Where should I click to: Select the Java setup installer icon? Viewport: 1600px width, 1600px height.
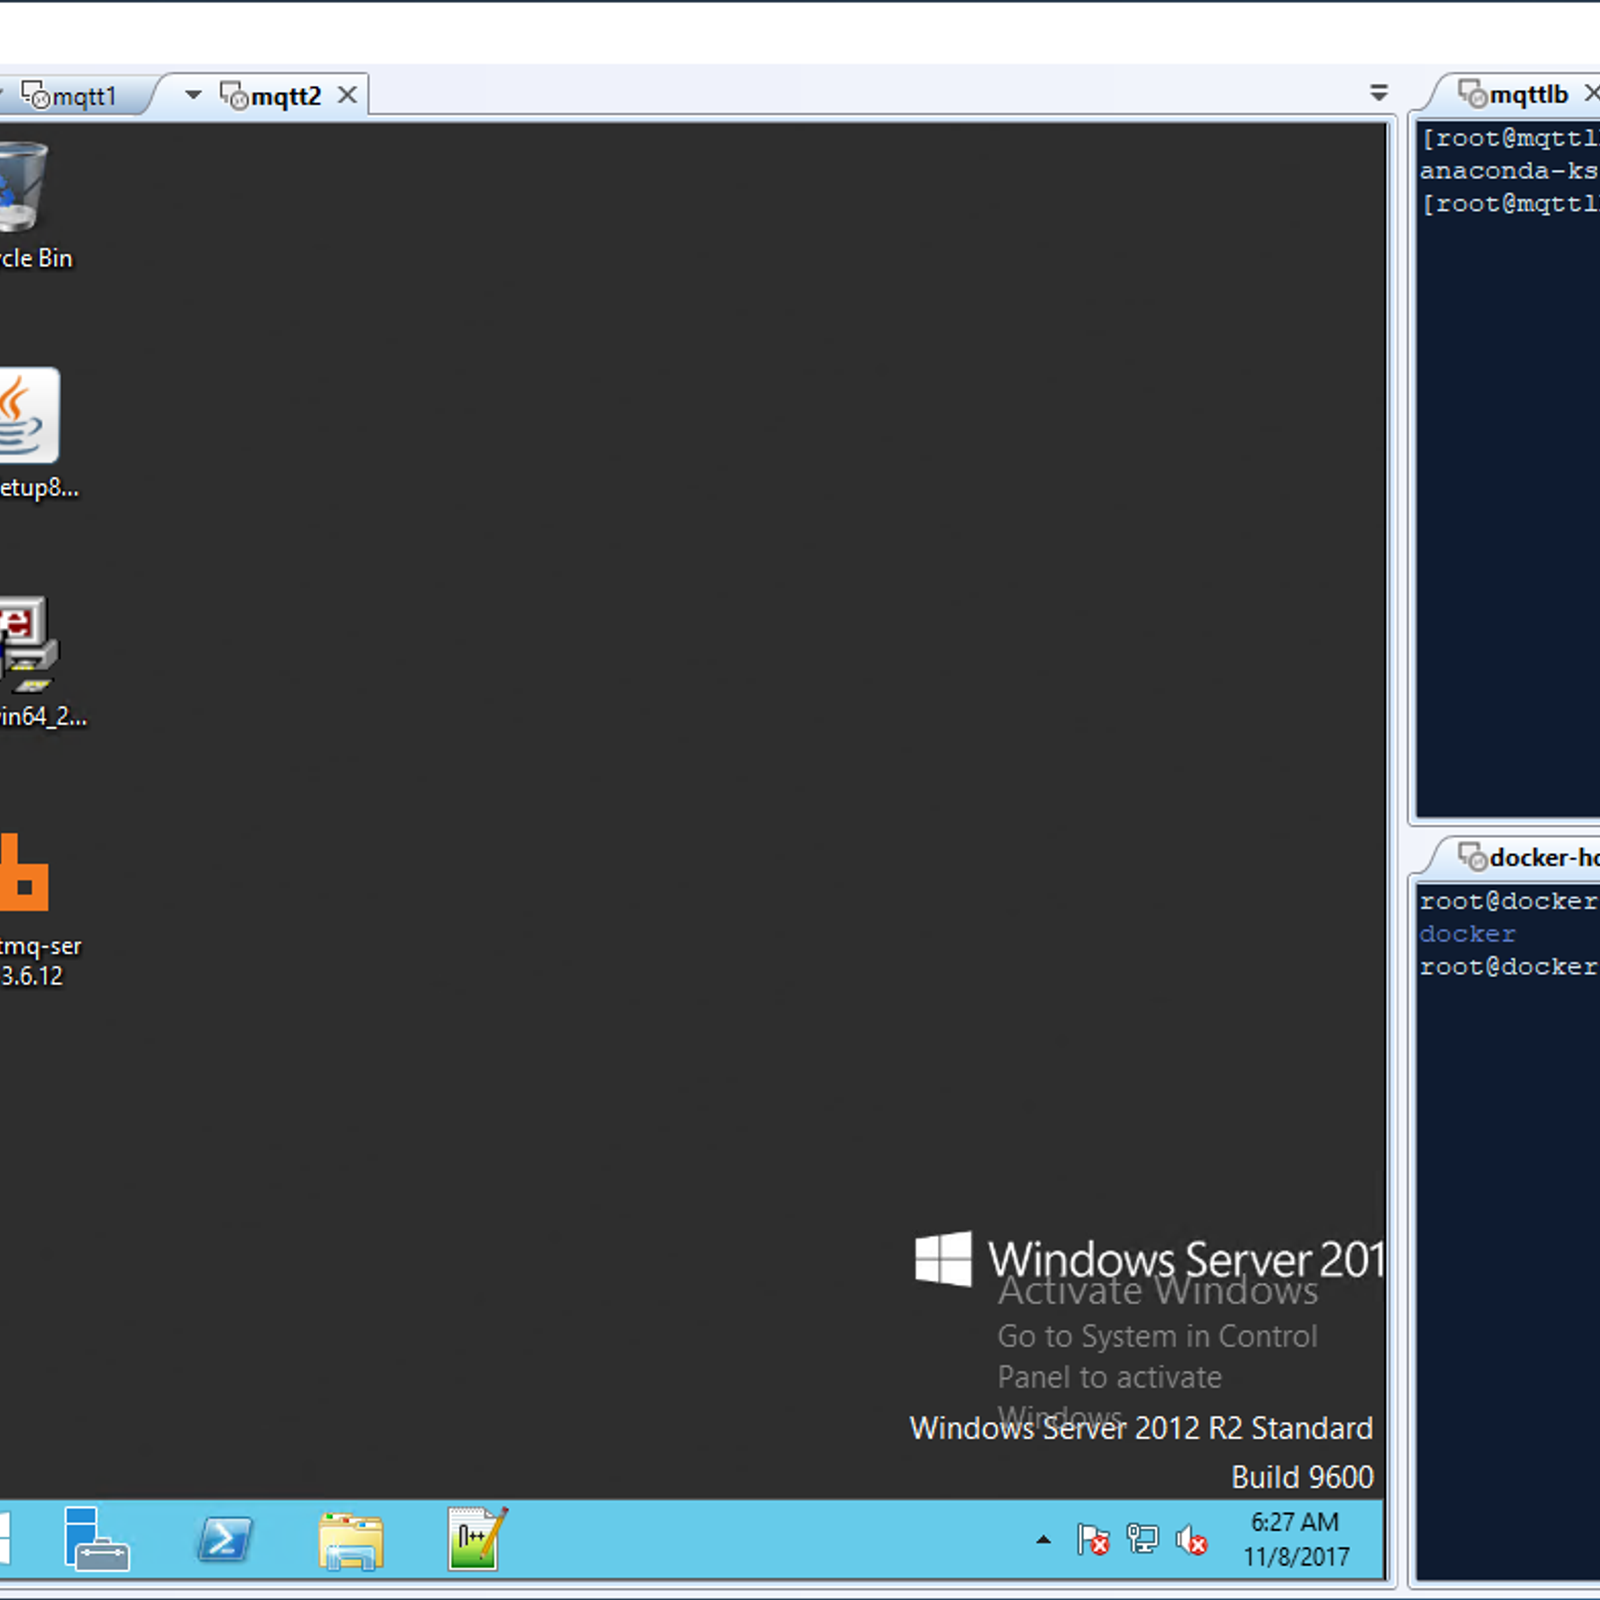pyautogui.click(x=30, y=433)
